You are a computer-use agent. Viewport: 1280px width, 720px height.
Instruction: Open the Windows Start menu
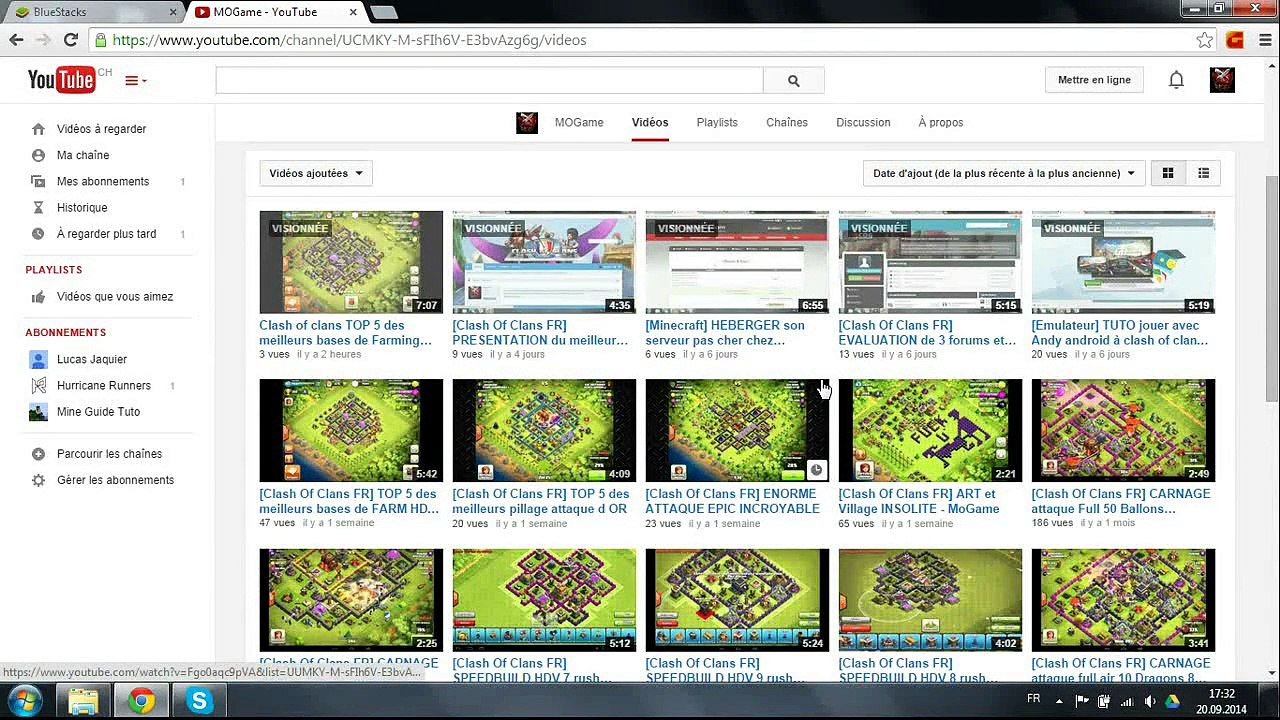(x=24, y=701)
